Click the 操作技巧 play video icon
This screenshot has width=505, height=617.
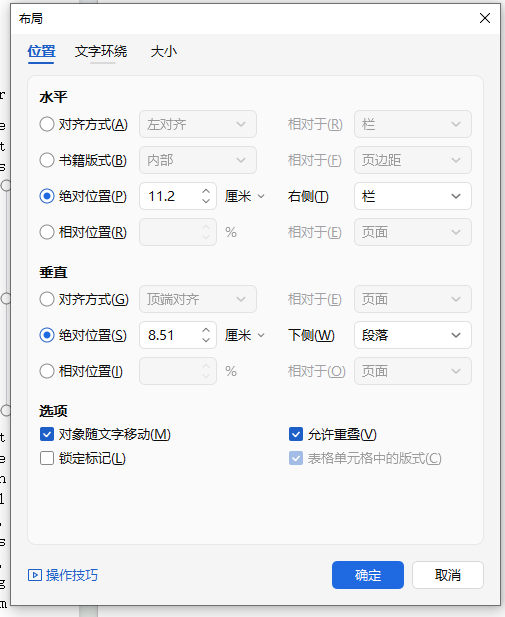[x=35, y=575]
